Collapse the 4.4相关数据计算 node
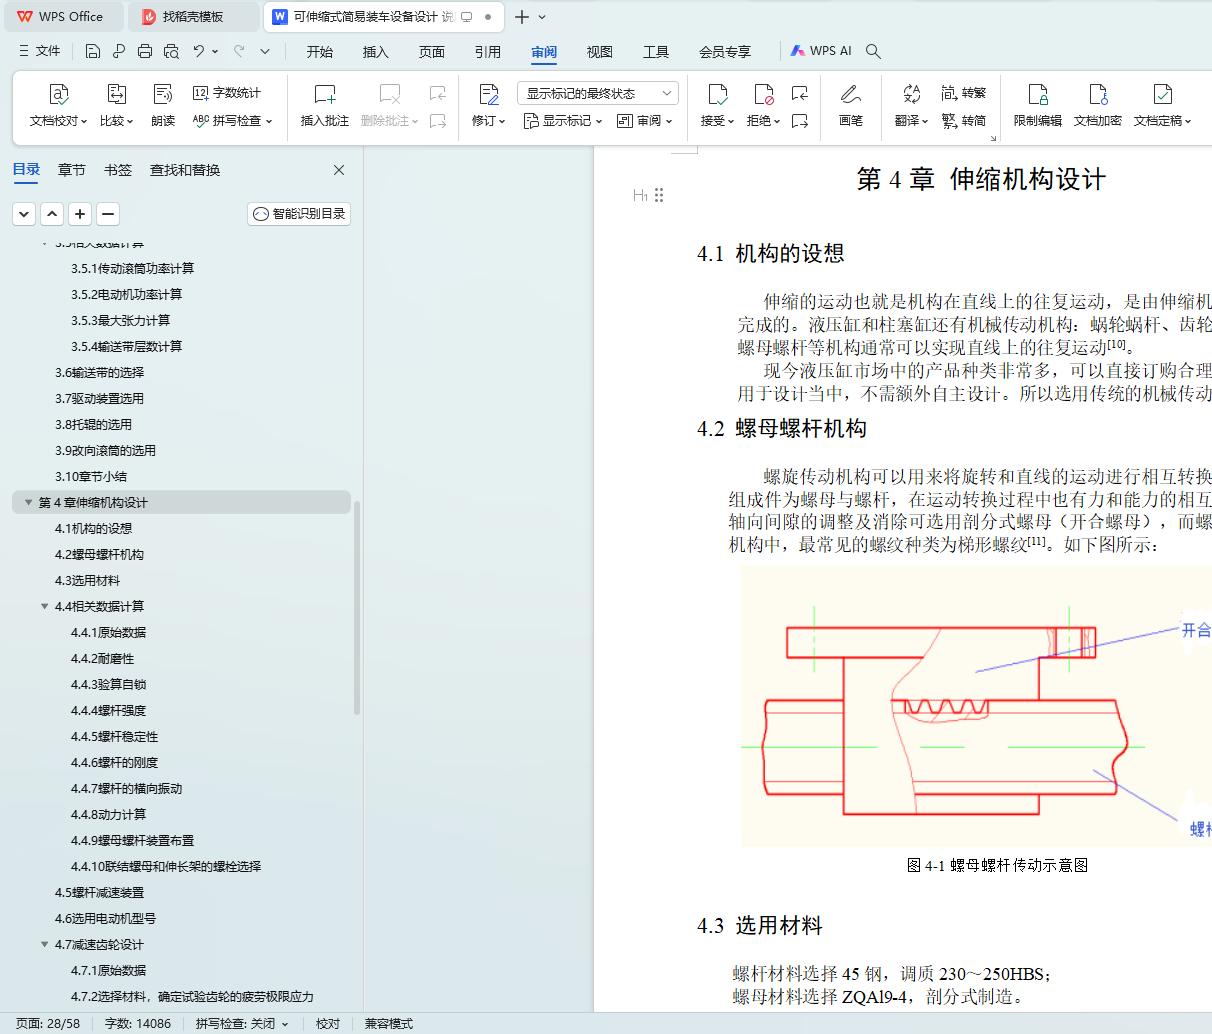The height and width of the screenshot is (1034, 1212). [x=44, y=606]
